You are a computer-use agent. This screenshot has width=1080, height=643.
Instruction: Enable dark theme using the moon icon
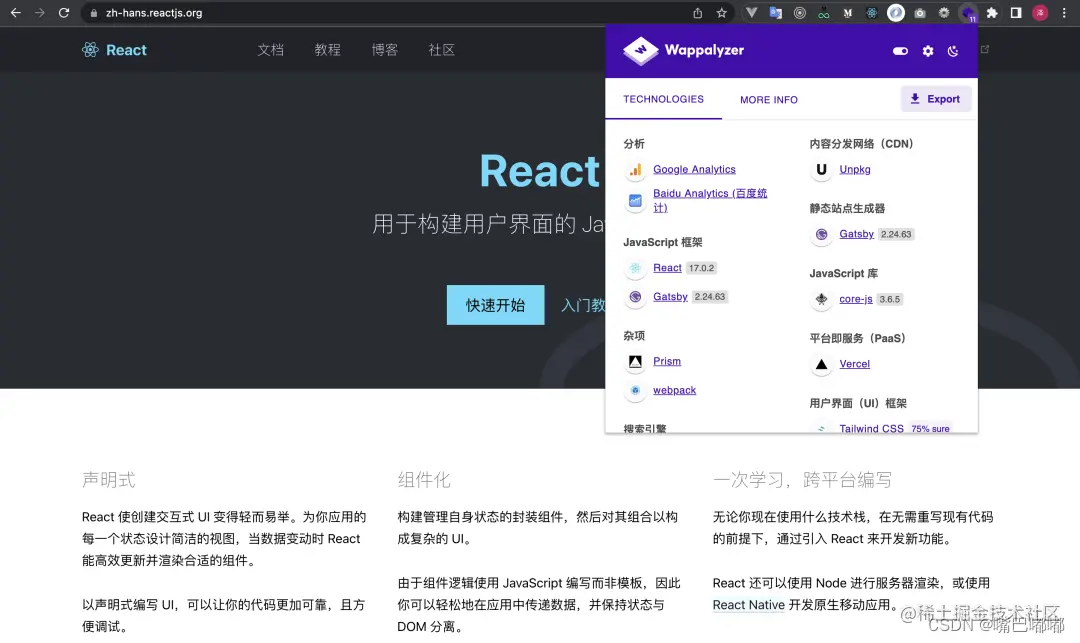point(953,50)
